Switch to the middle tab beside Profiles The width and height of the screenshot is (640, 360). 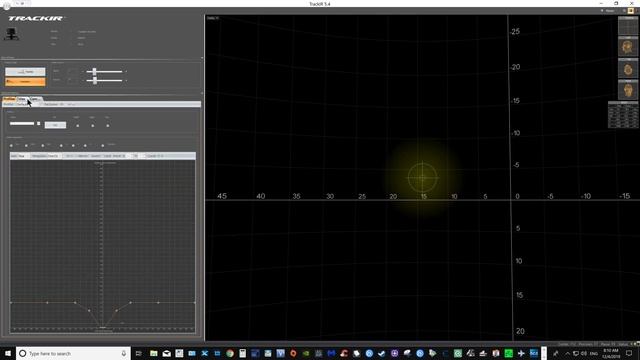(22, 99)
